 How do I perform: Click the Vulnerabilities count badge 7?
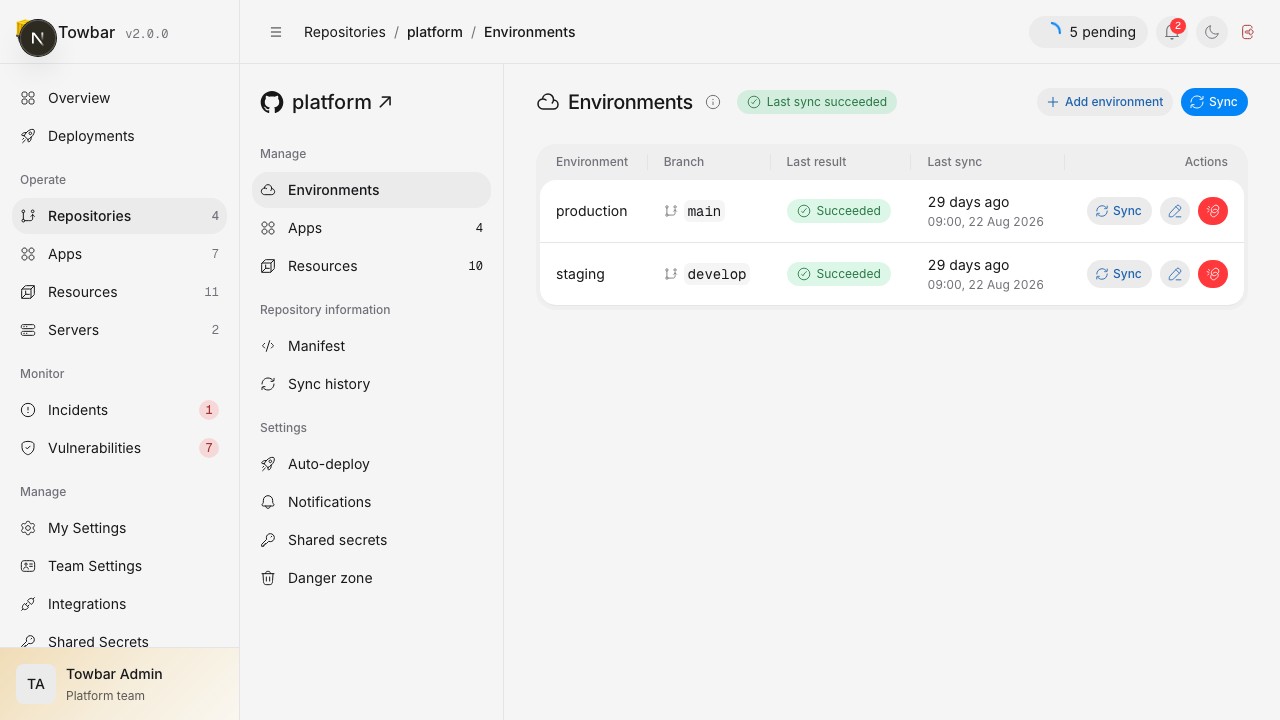209,448
